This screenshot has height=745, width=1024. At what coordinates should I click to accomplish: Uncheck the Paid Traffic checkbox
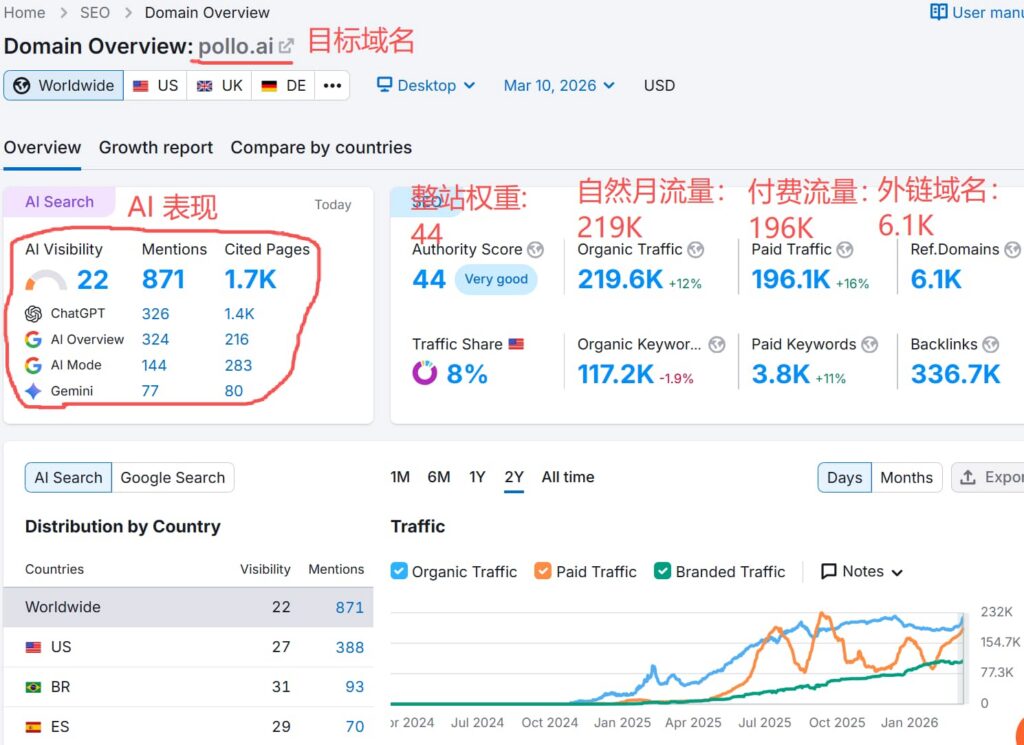pos(543,571)
